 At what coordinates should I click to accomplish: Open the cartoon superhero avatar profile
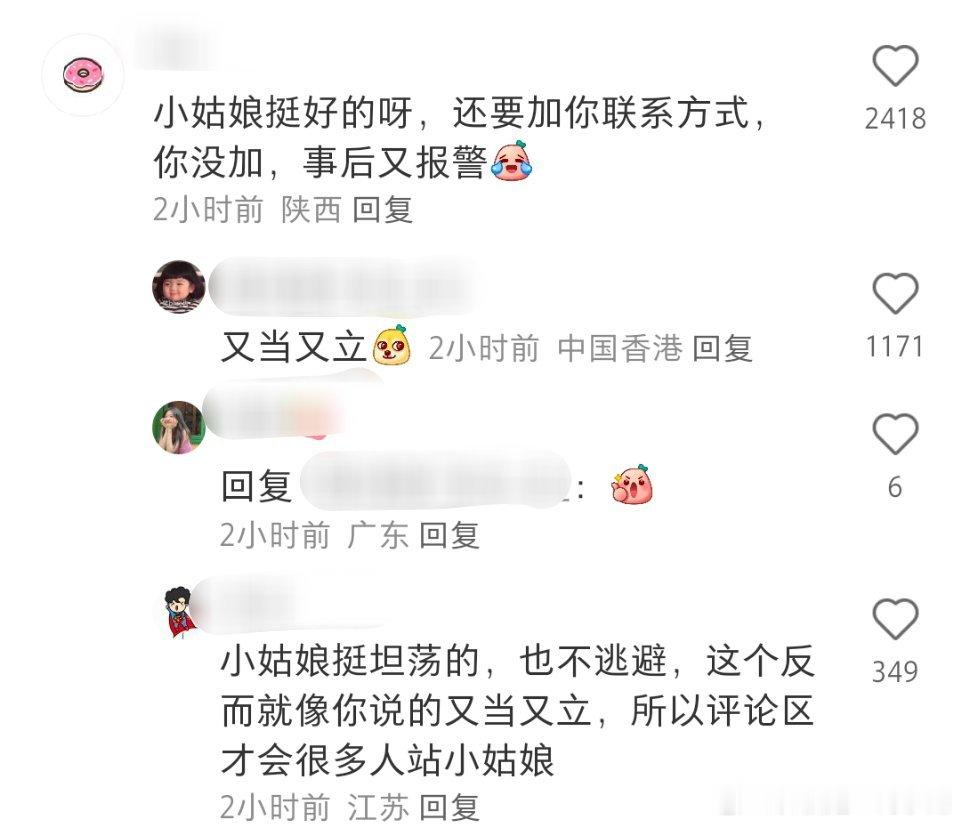pyautogui.click(x=179, y=612)
